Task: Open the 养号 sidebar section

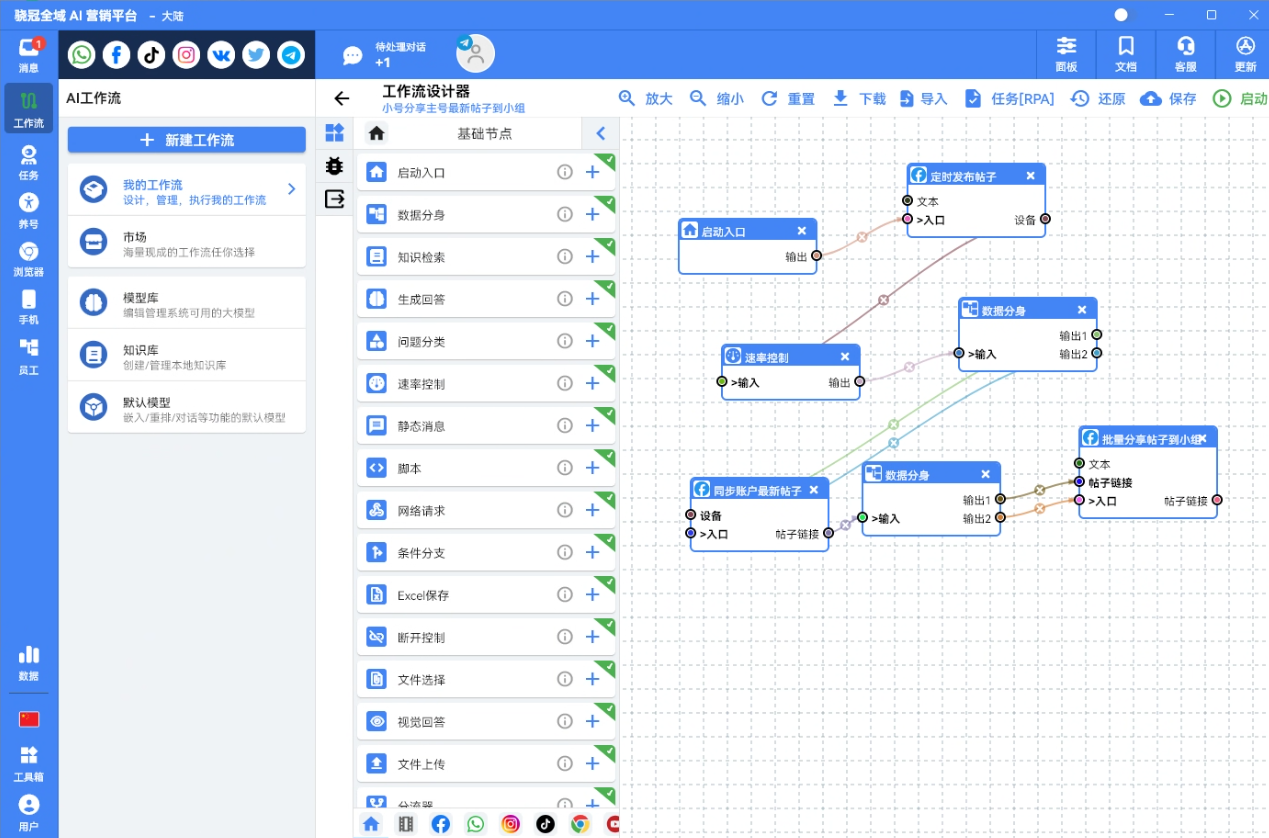Action: 29,210
